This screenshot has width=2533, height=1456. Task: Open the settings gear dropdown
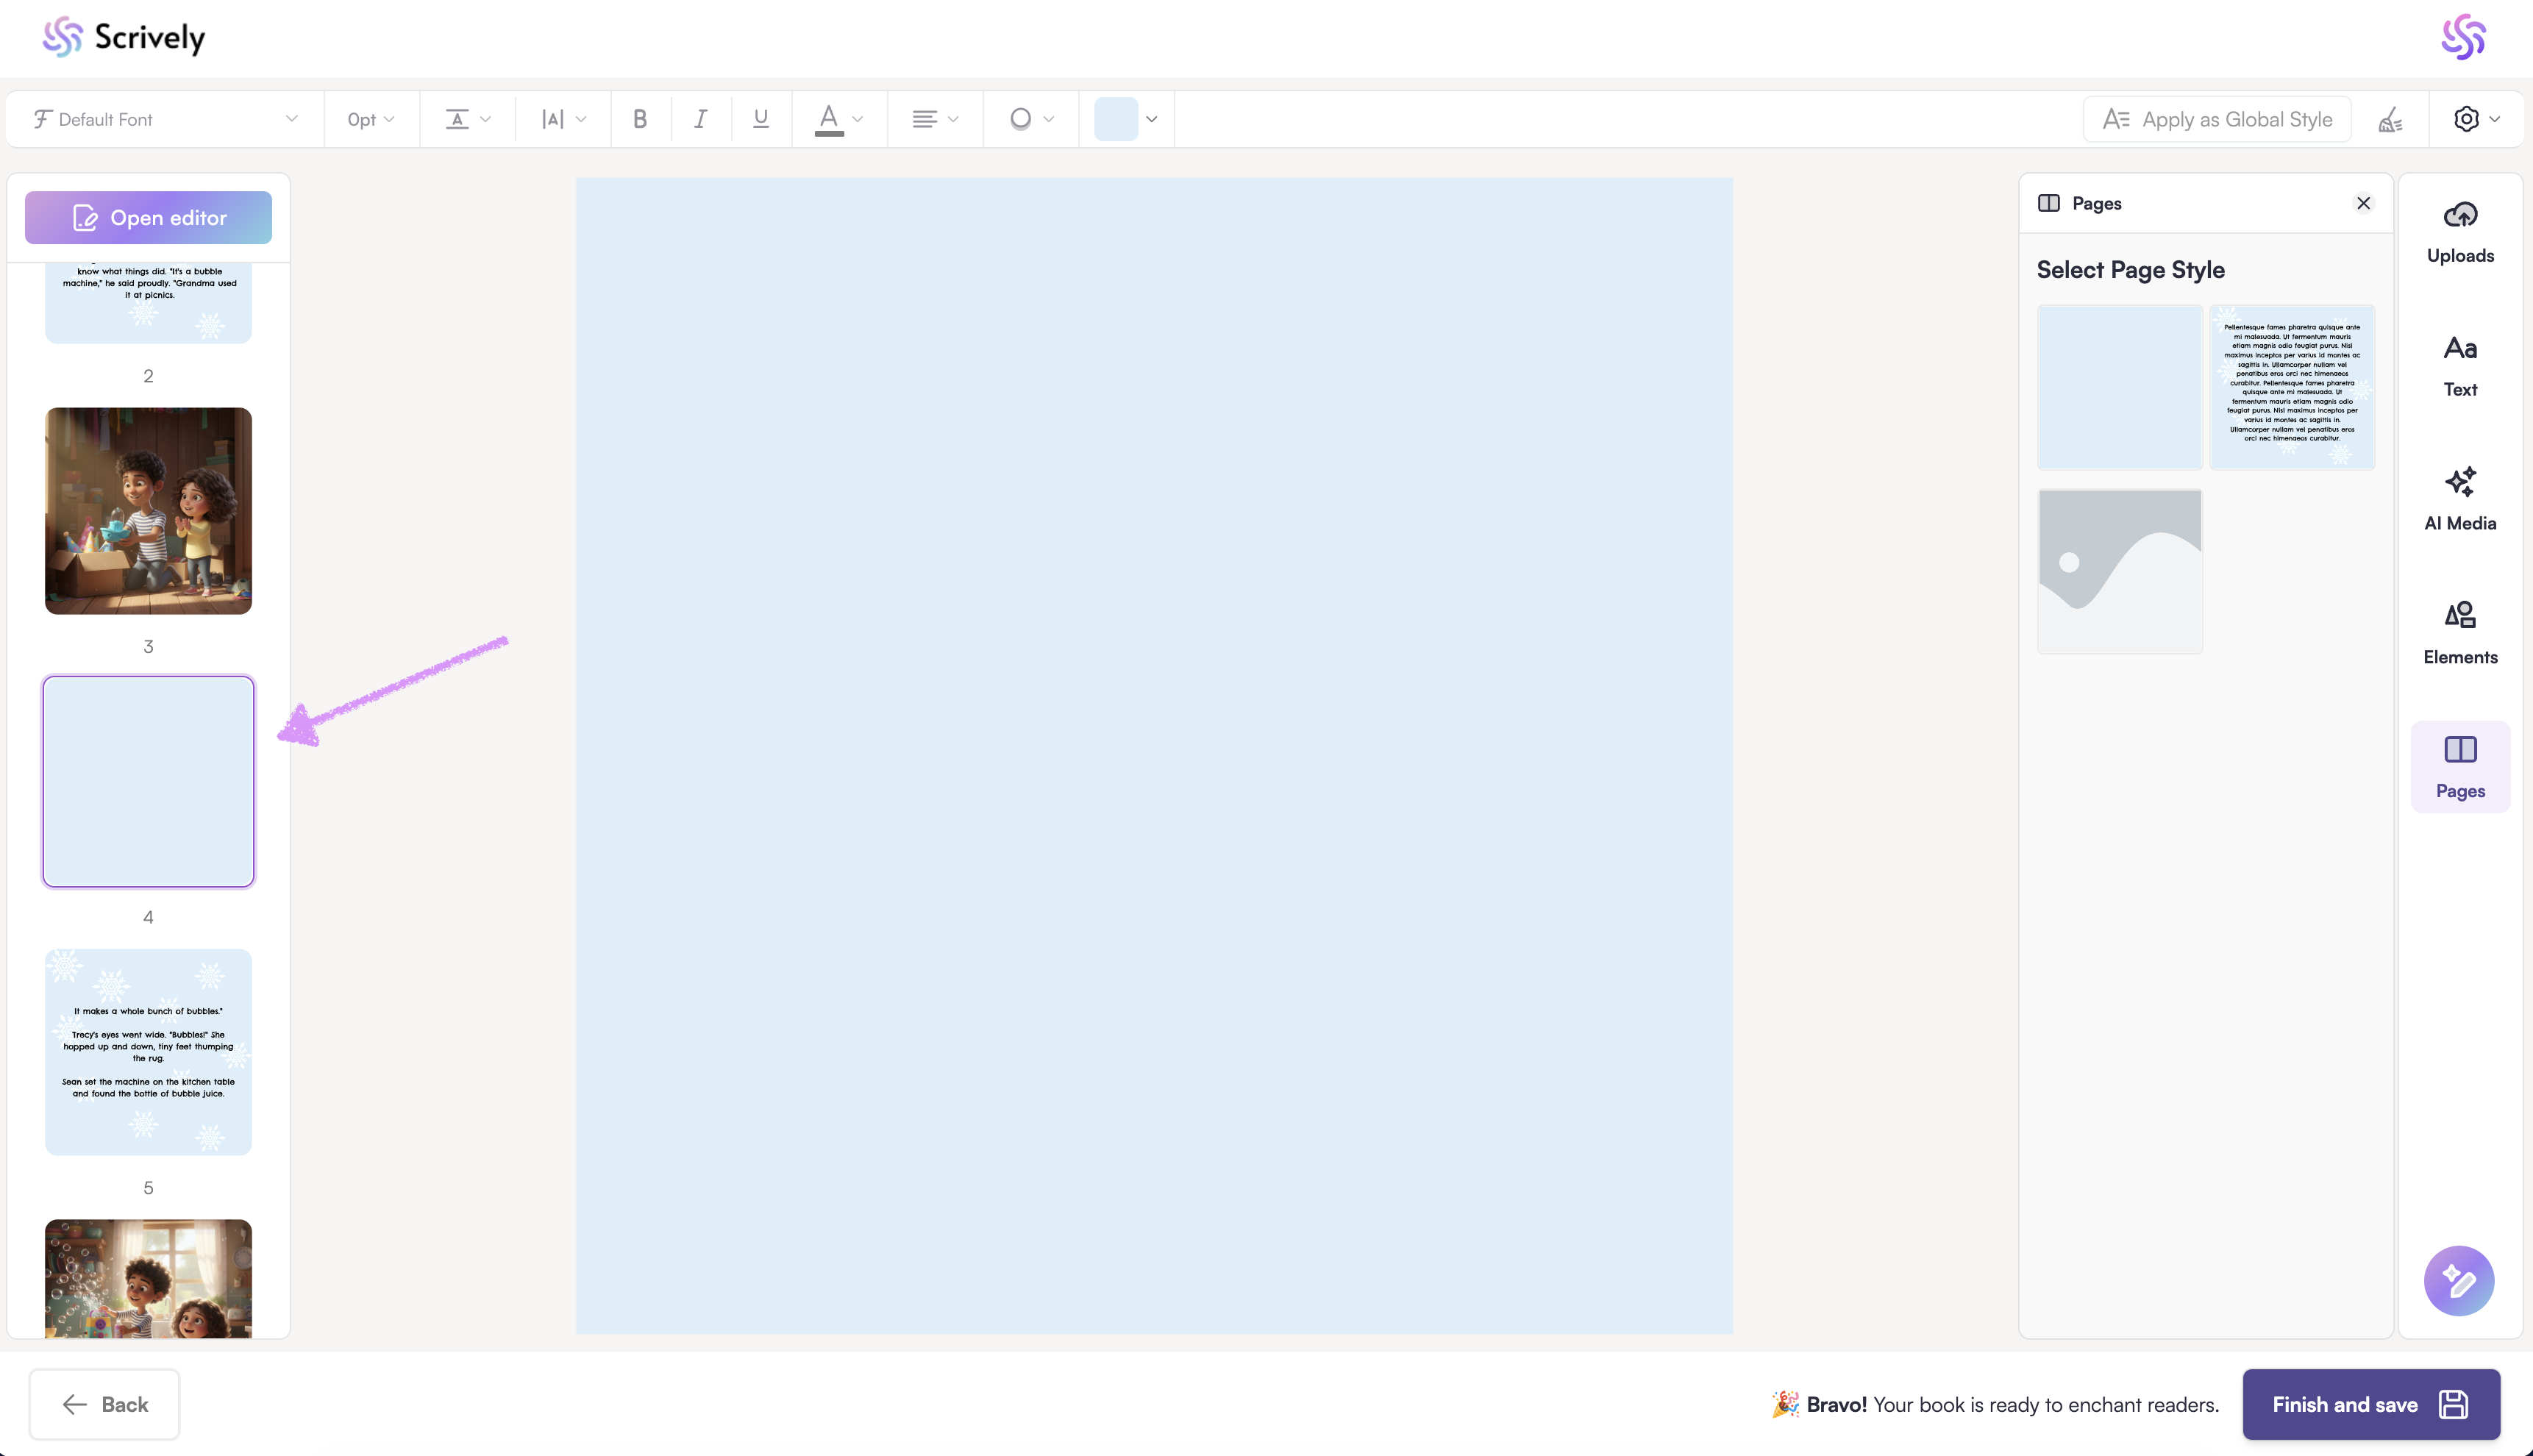(2476, 119)
